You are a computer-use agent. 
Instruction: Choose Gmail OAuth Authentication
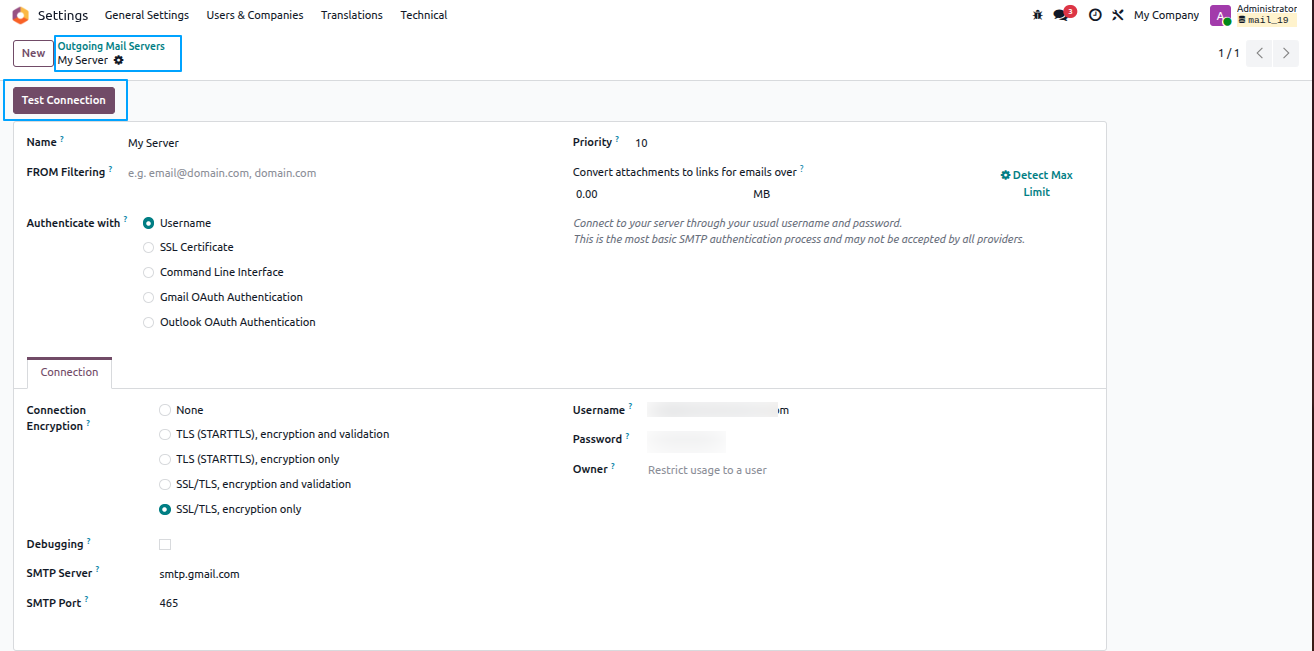click(149, 297)
